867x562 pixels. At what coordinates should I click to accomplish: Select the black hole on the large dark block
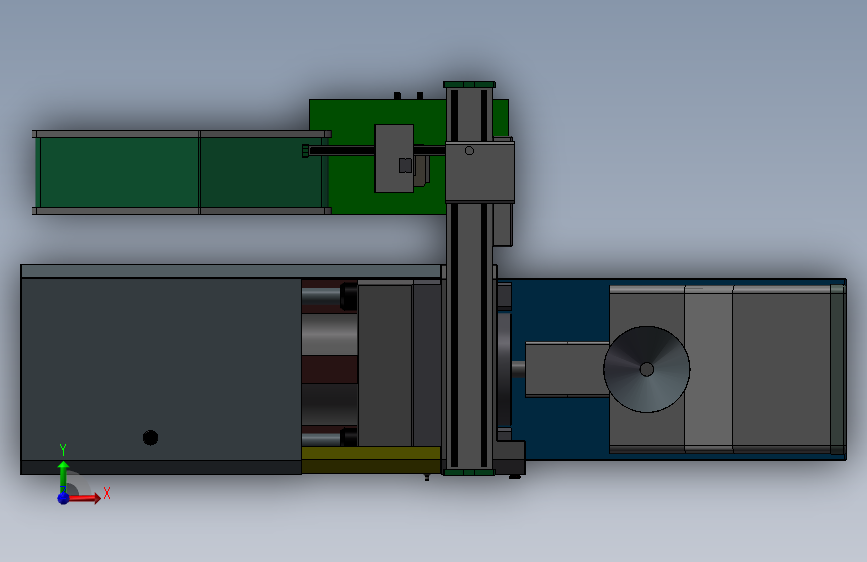tap(150, 438)
